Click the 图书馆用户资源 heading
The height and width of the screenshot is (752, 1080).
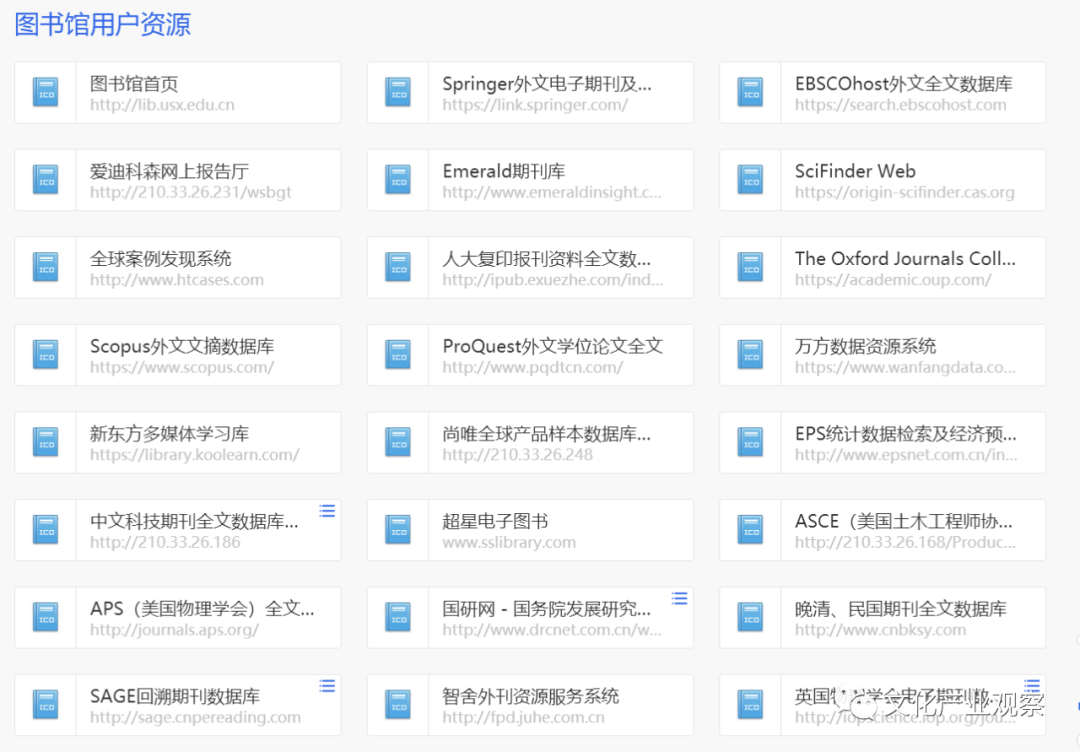pos(103,24)
